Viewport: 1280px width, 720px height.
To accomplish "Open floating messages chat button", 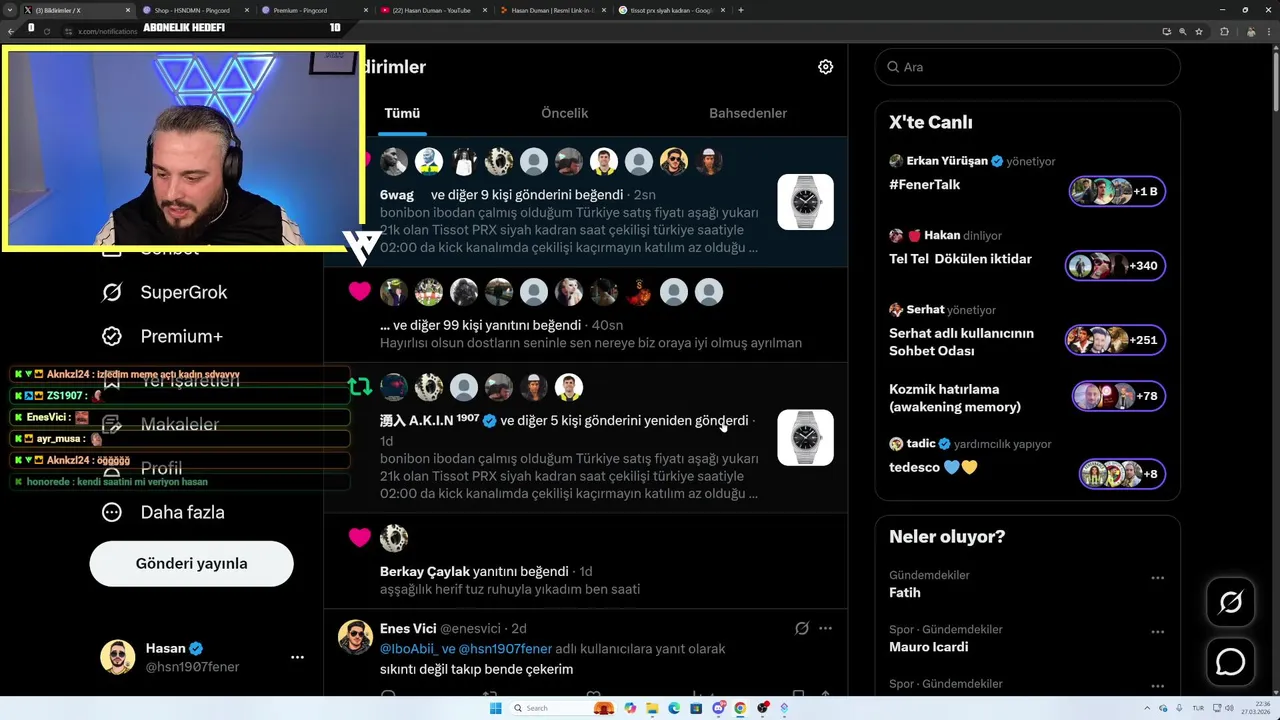I will click(x=1230, y=662).
